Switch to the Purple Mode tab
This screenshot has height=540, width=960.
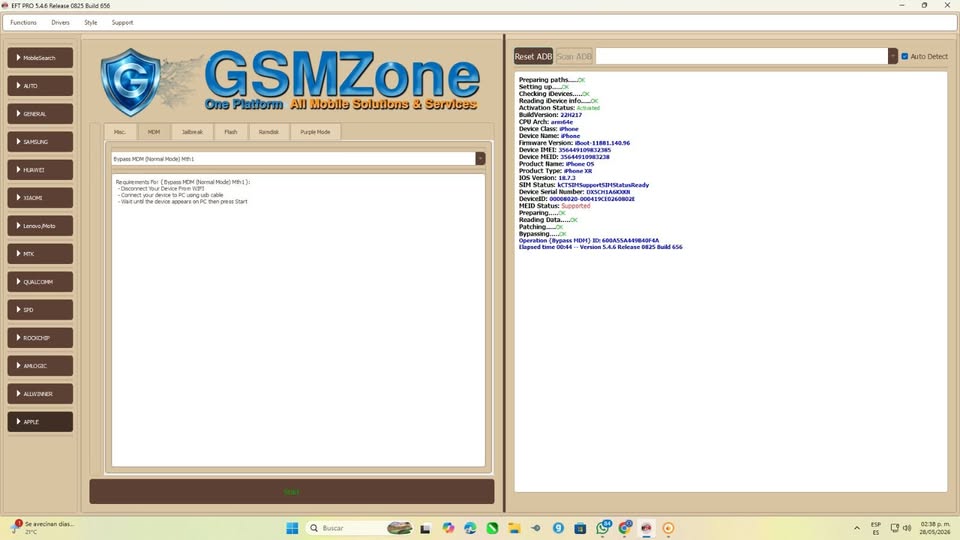315,132
